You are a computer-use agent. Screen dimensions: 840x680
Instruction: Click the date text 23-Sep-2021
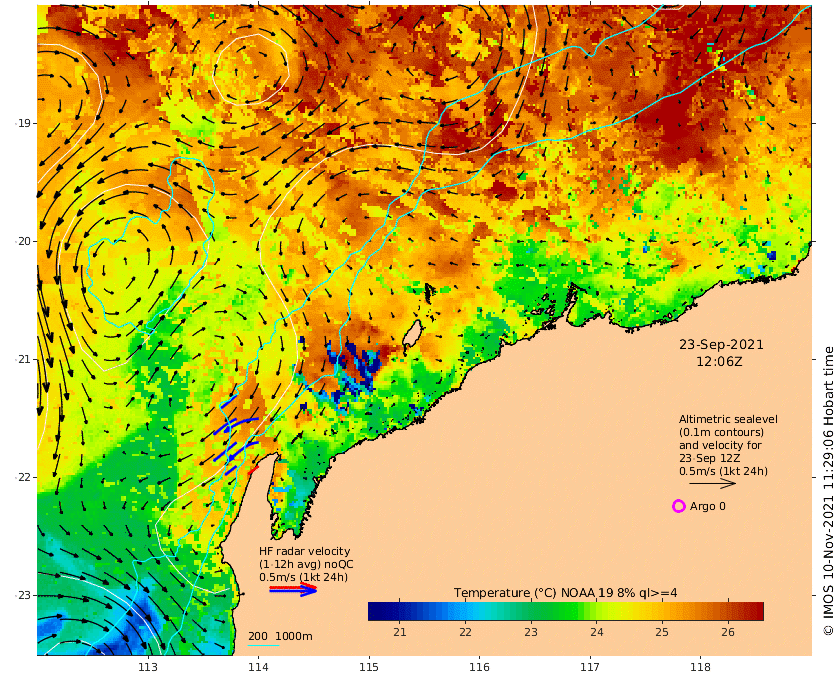click(721, 345)
